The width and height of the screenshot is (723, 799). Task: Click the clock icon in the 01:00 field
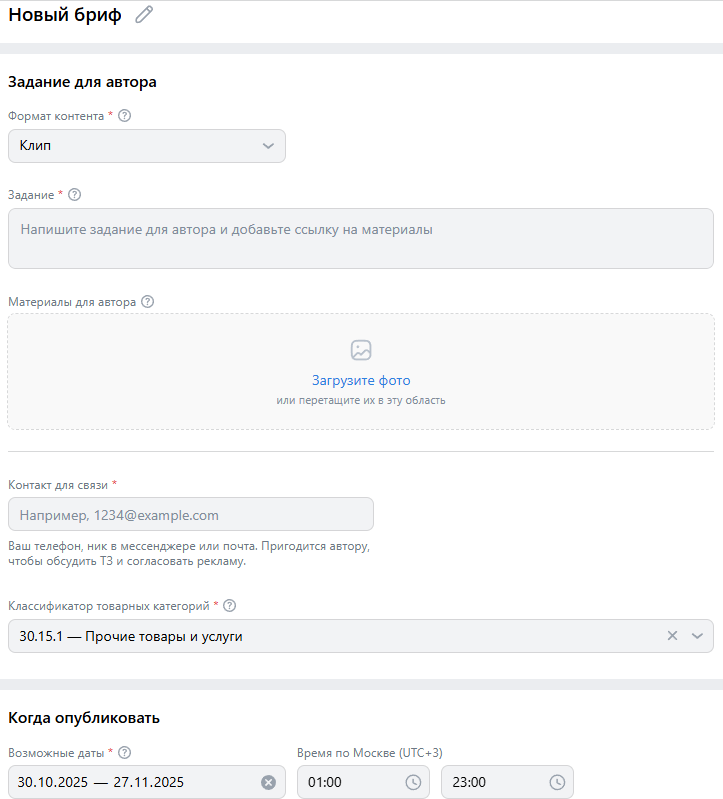tap(413, 782)
